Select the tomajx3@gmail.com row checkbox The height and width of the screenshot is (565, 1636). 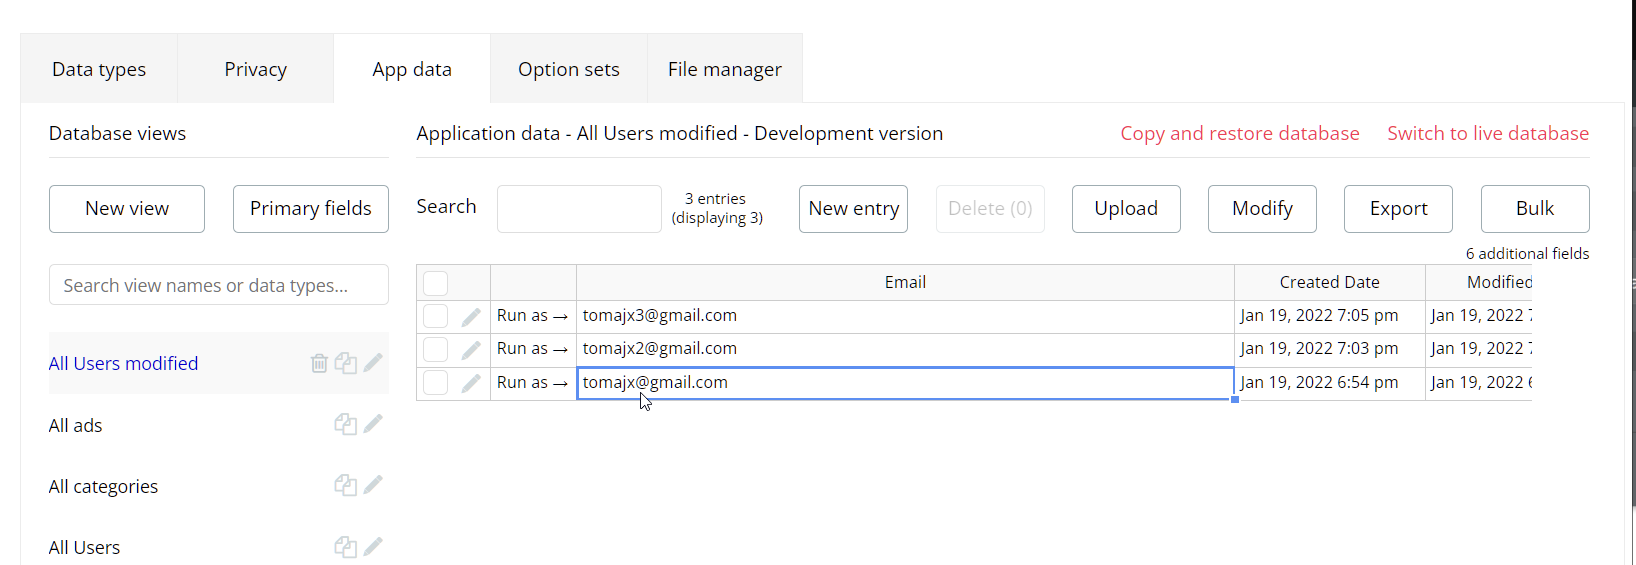click(x=436, y=316)
